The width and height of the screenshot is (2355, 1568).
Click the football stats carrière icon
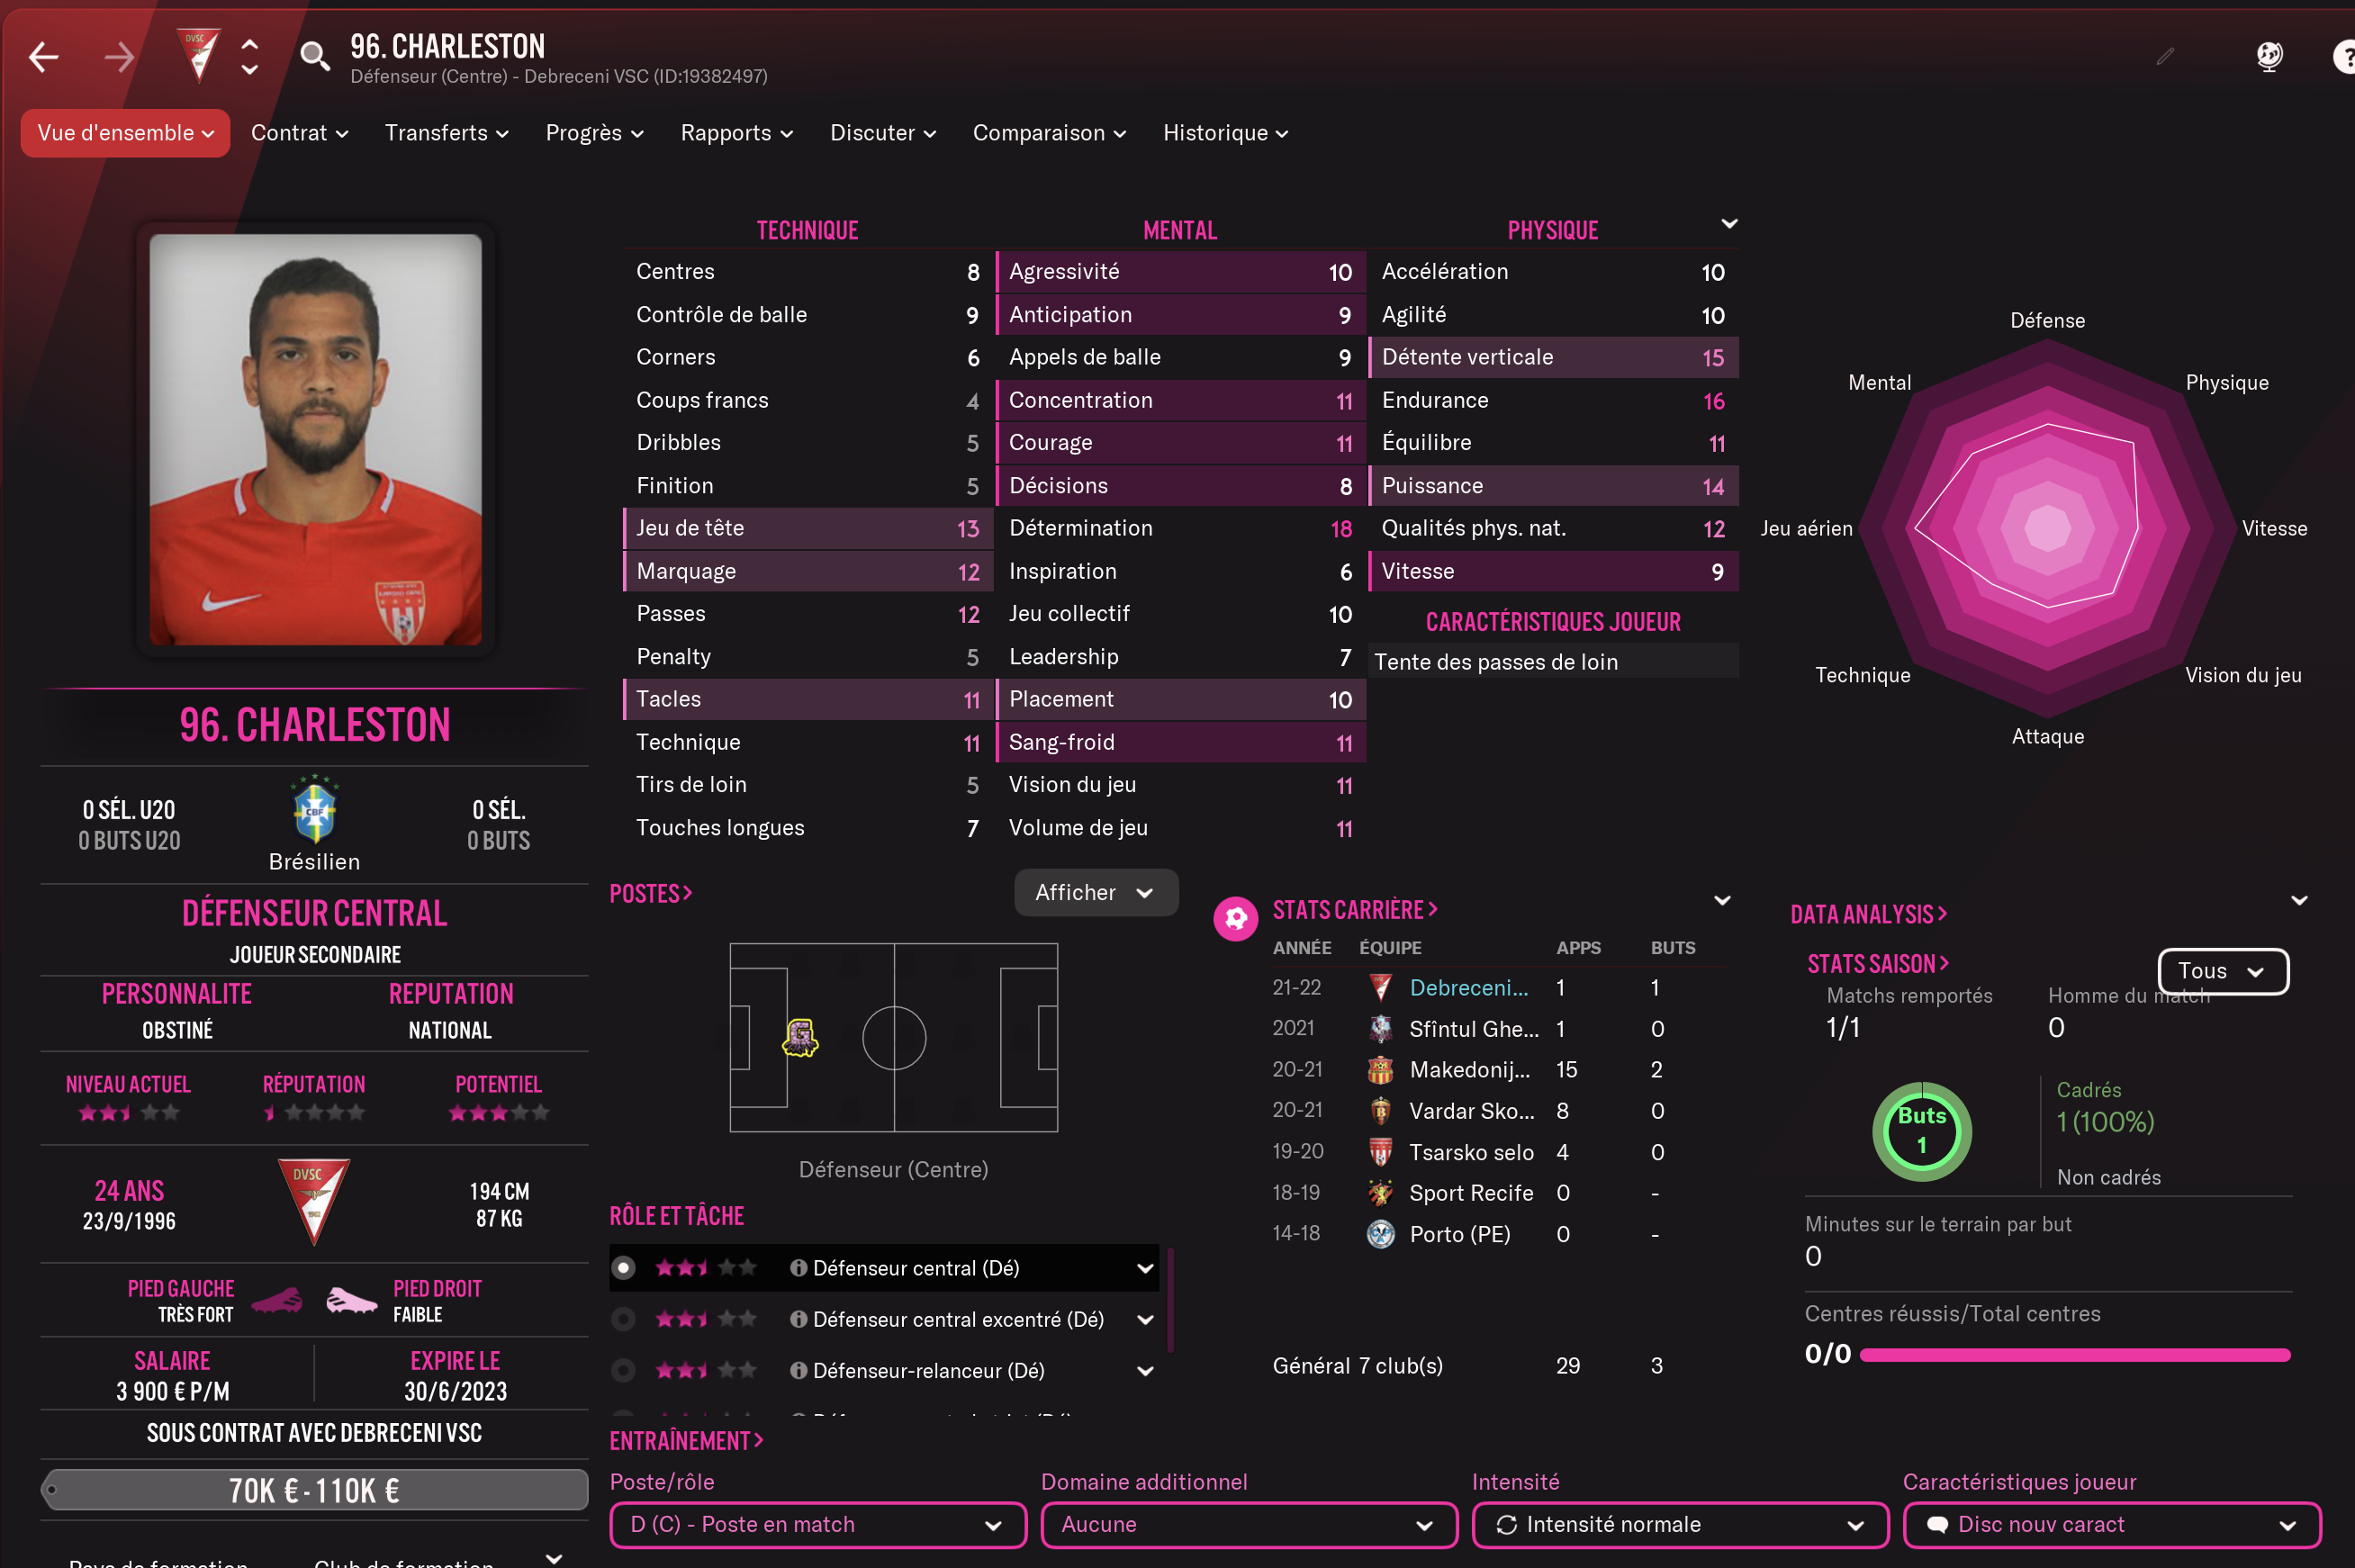[x=1235, y=918]
